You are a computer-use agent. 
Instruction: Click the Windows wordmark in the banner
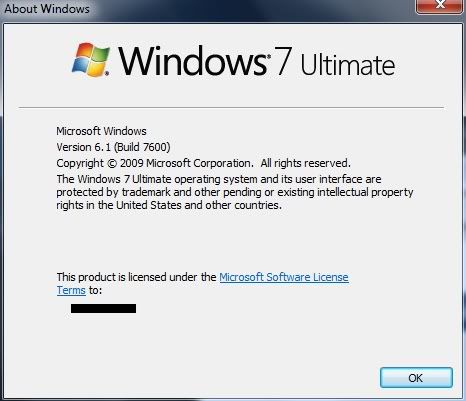pyautogui.click(x=192, y=61)
